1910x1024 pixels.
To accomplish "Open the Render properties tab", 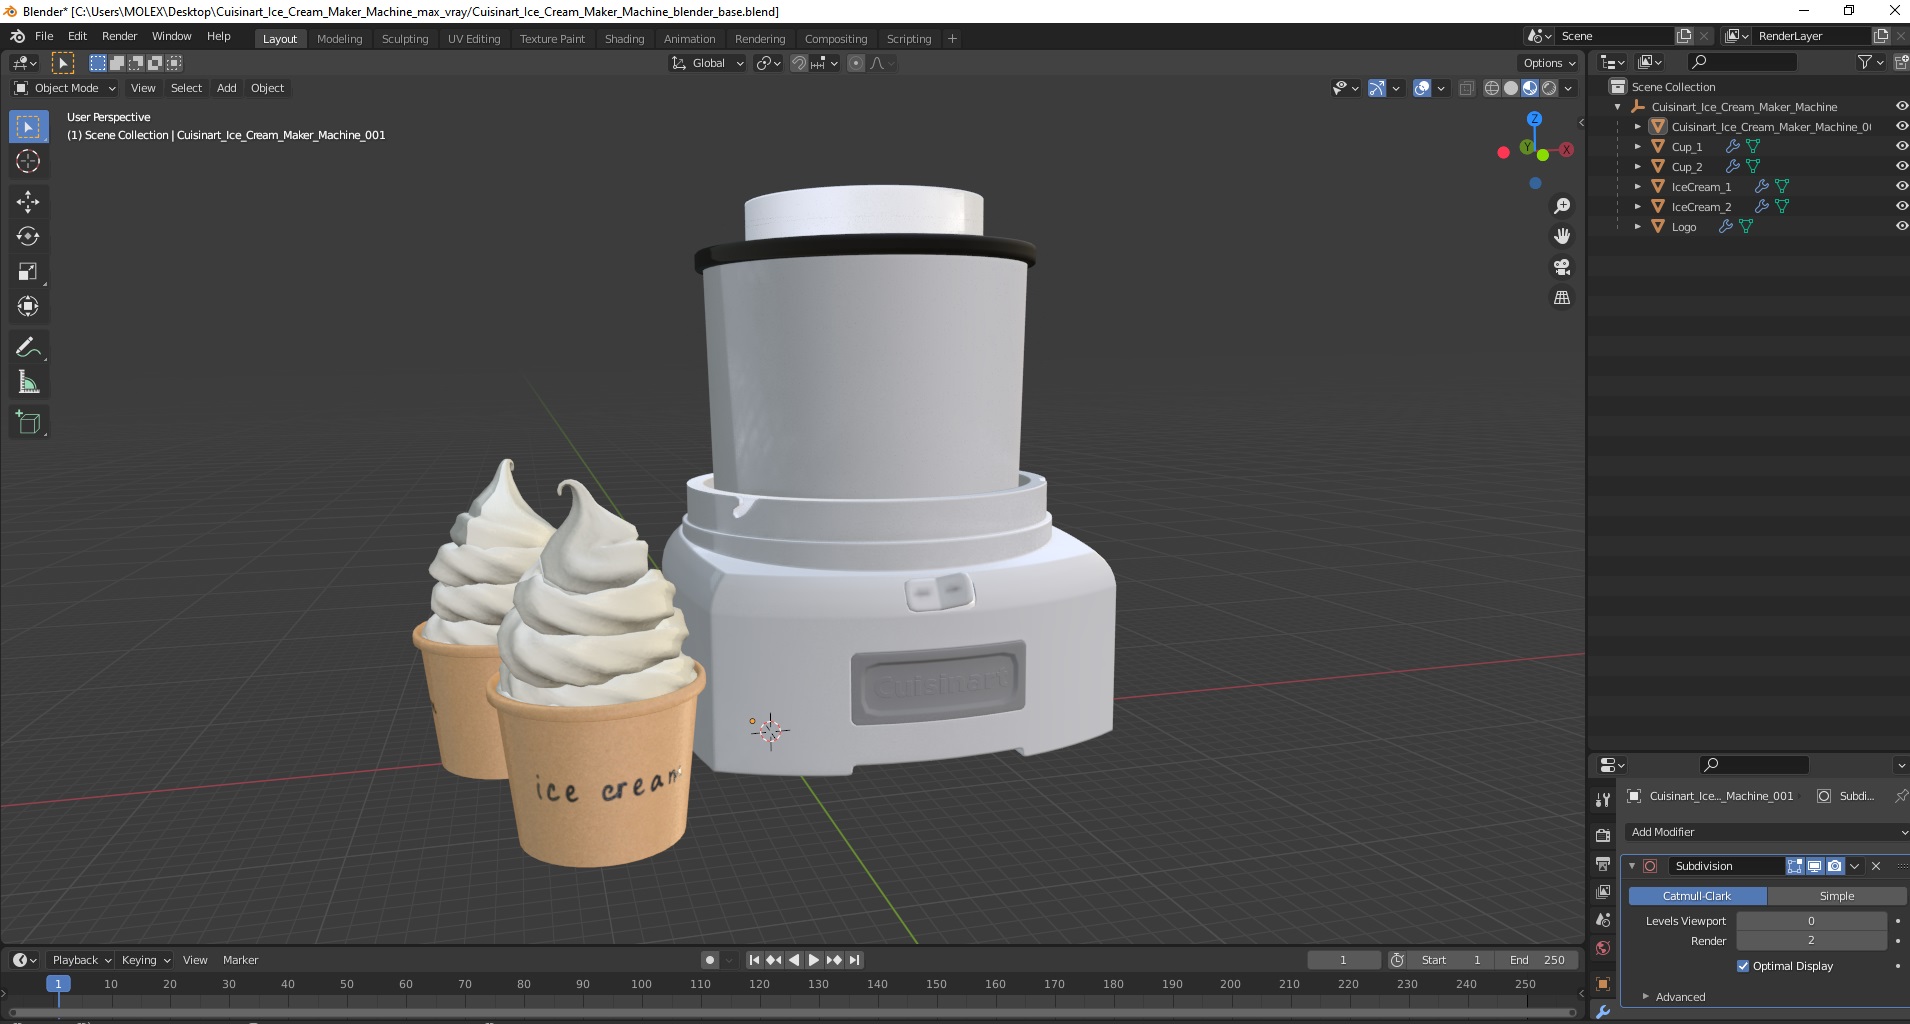I will tap(1603, 835).
